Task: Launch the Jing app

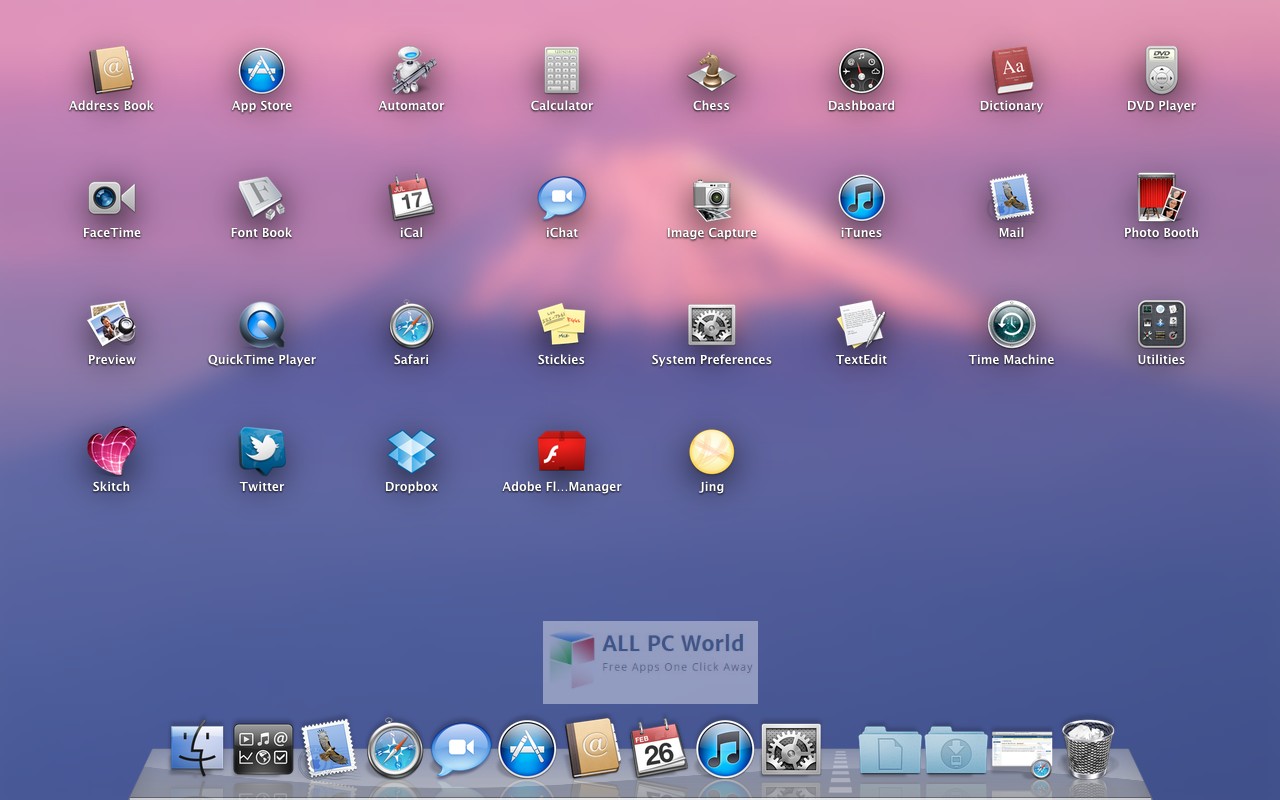Action: pyautogui.click(x=712, y=452)
